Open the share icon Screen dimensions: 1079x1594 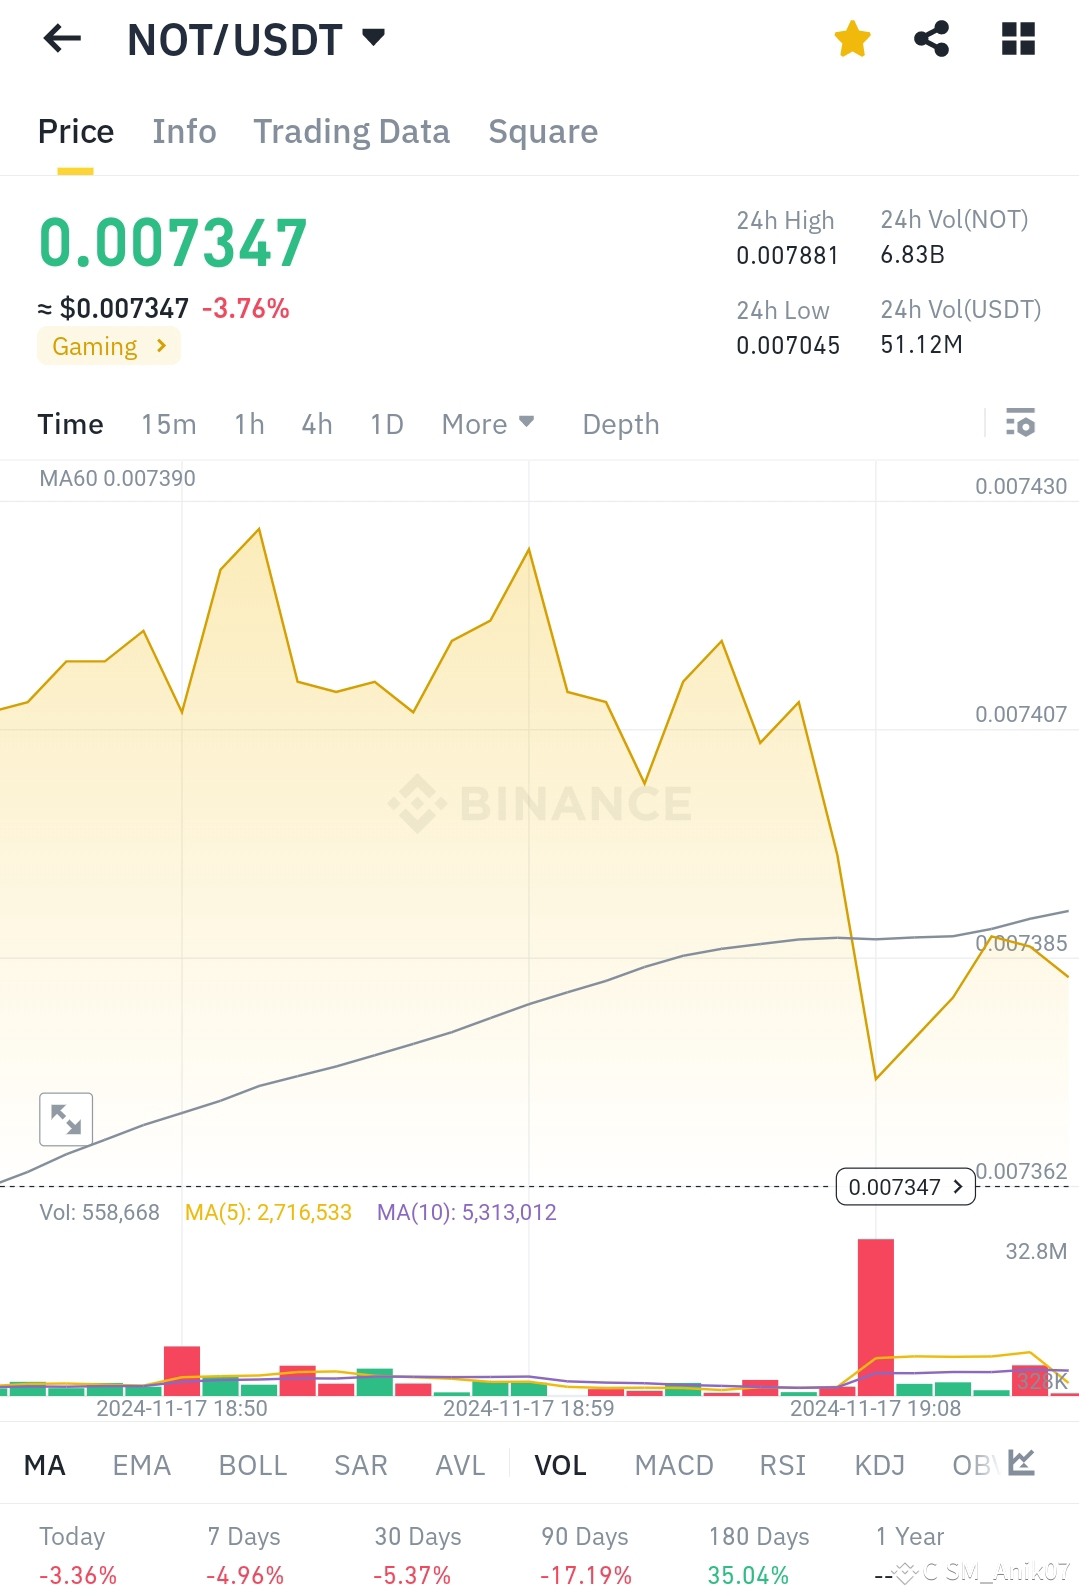932,39
